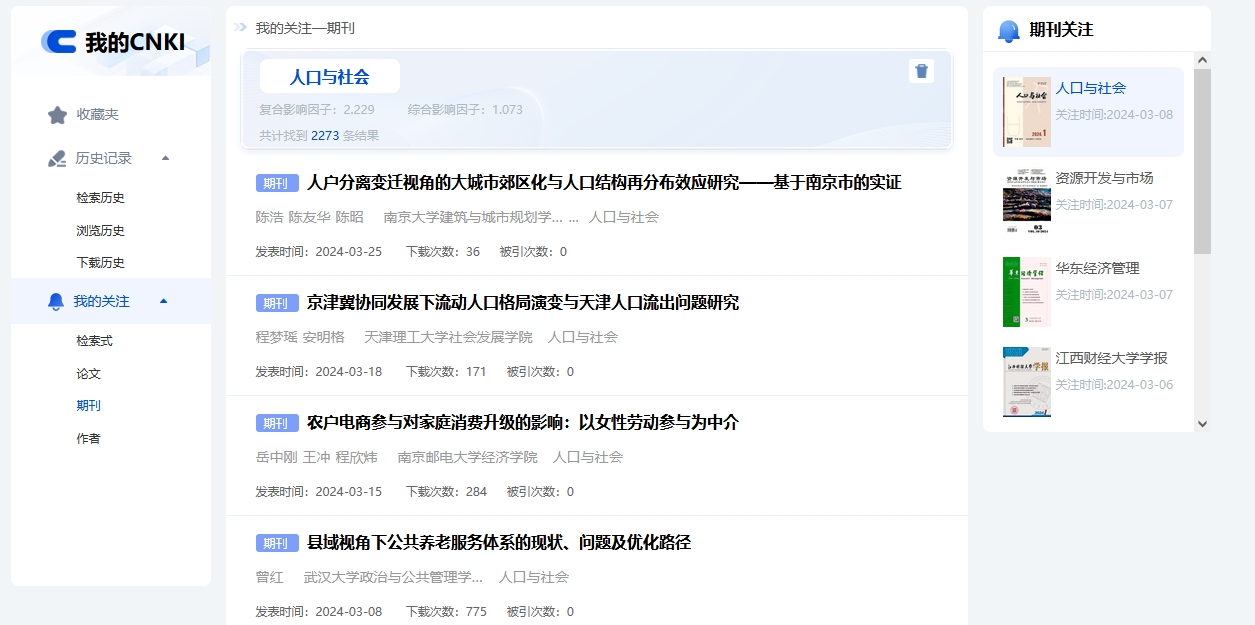Collapse the 我的关注 section arrow

point(163,301)
